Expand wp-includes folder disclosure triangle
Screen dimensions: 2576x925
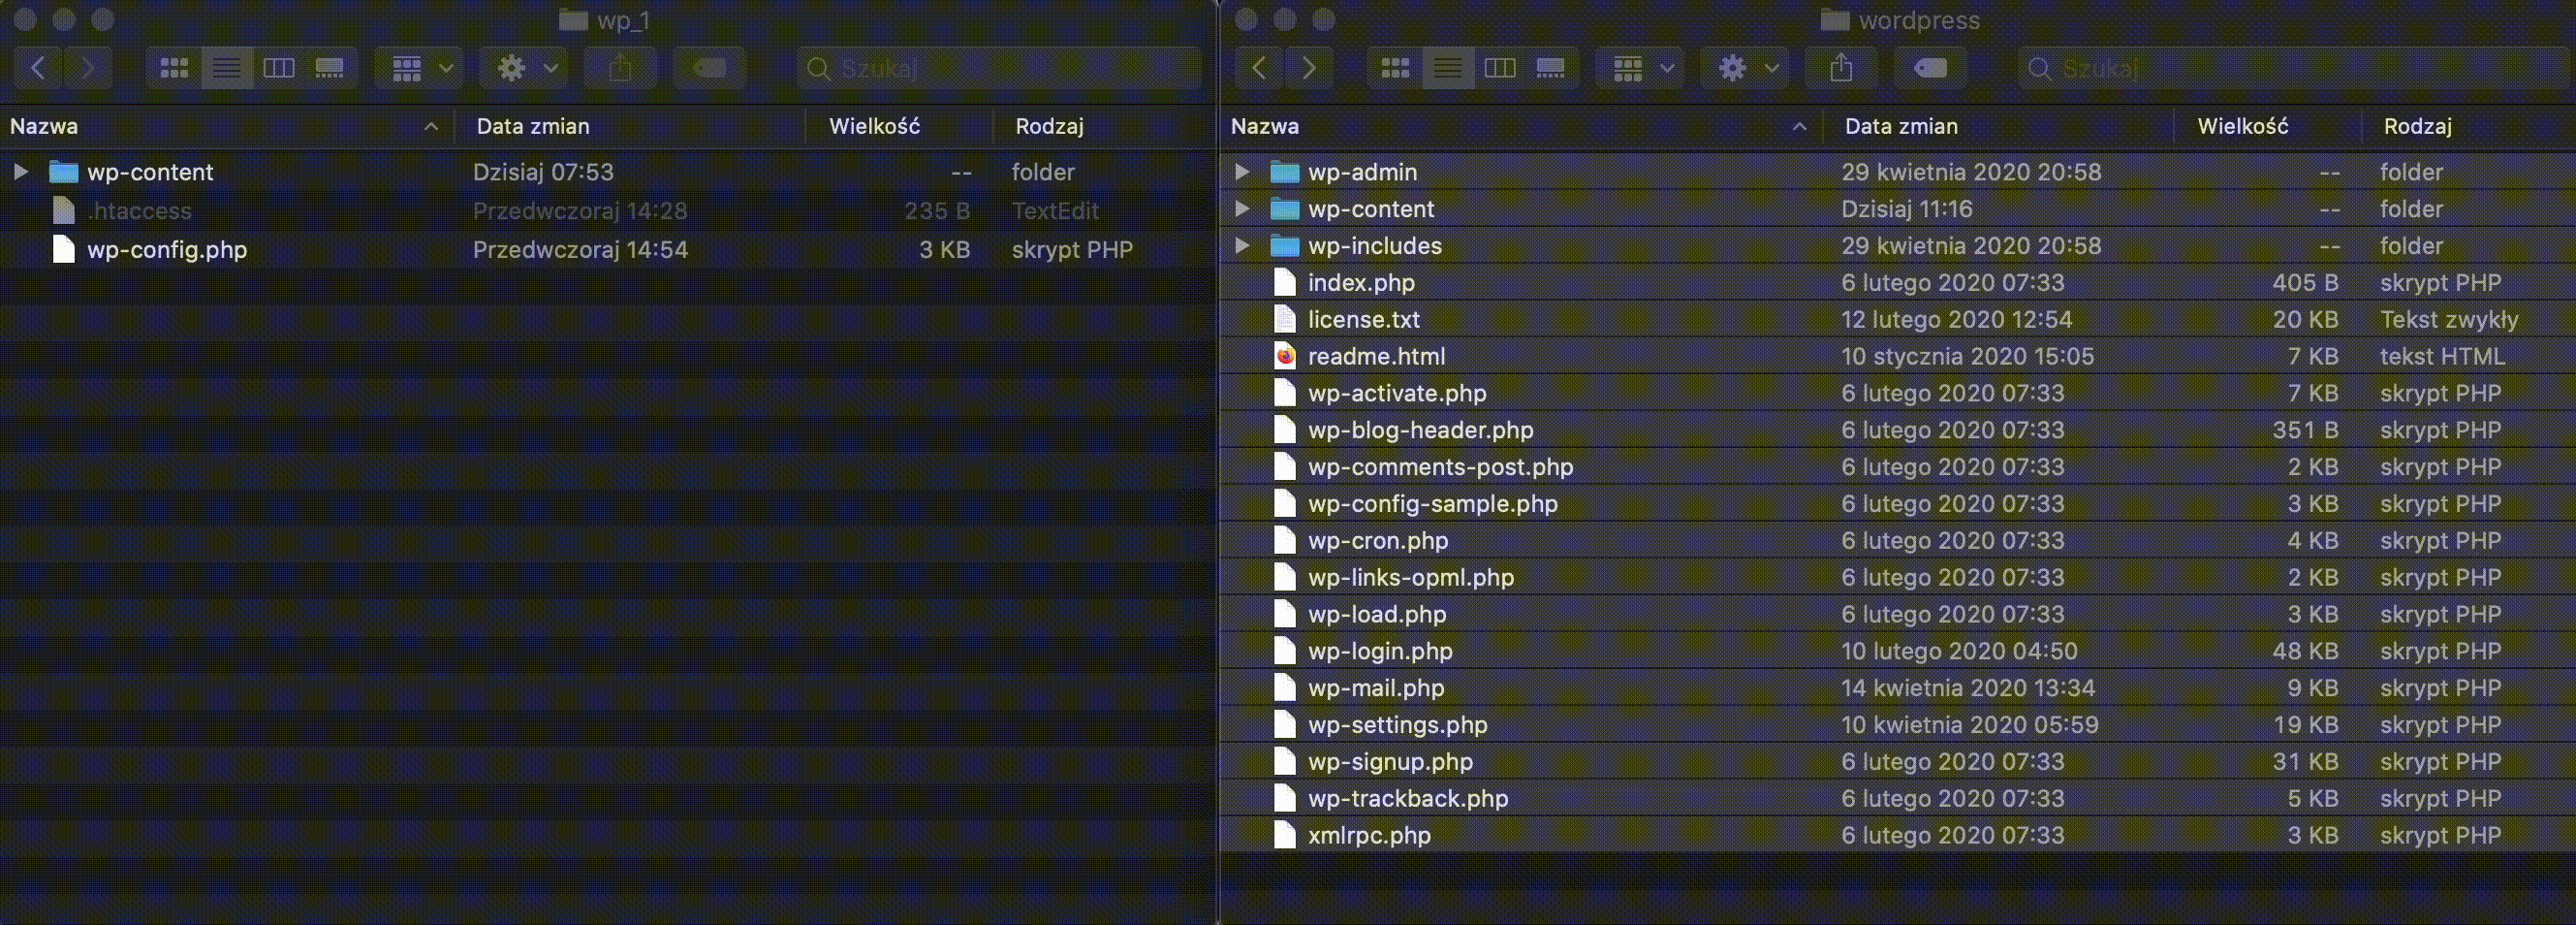[1242, 245]
